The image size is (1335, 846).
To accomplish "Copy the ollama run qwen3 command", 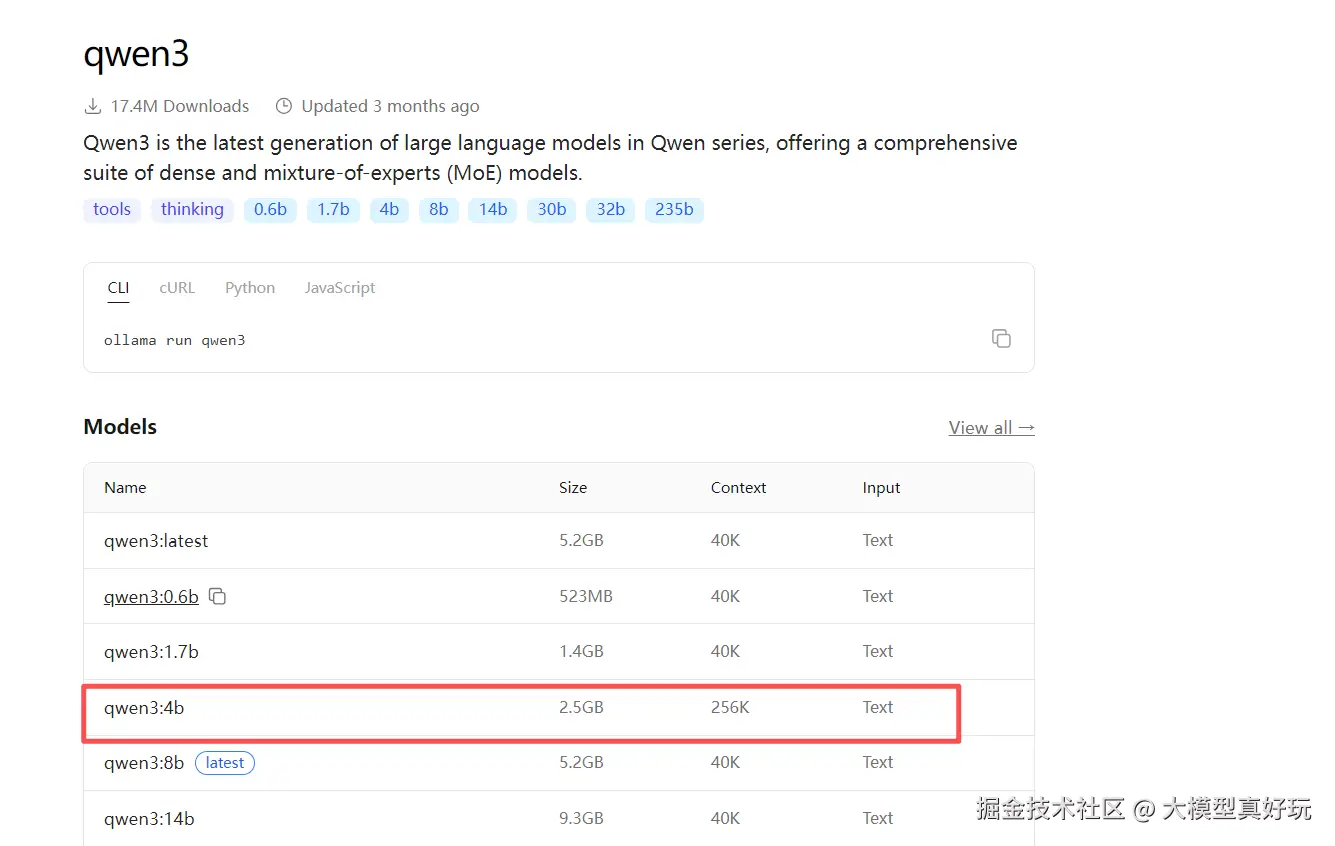I will point(1001,338).
